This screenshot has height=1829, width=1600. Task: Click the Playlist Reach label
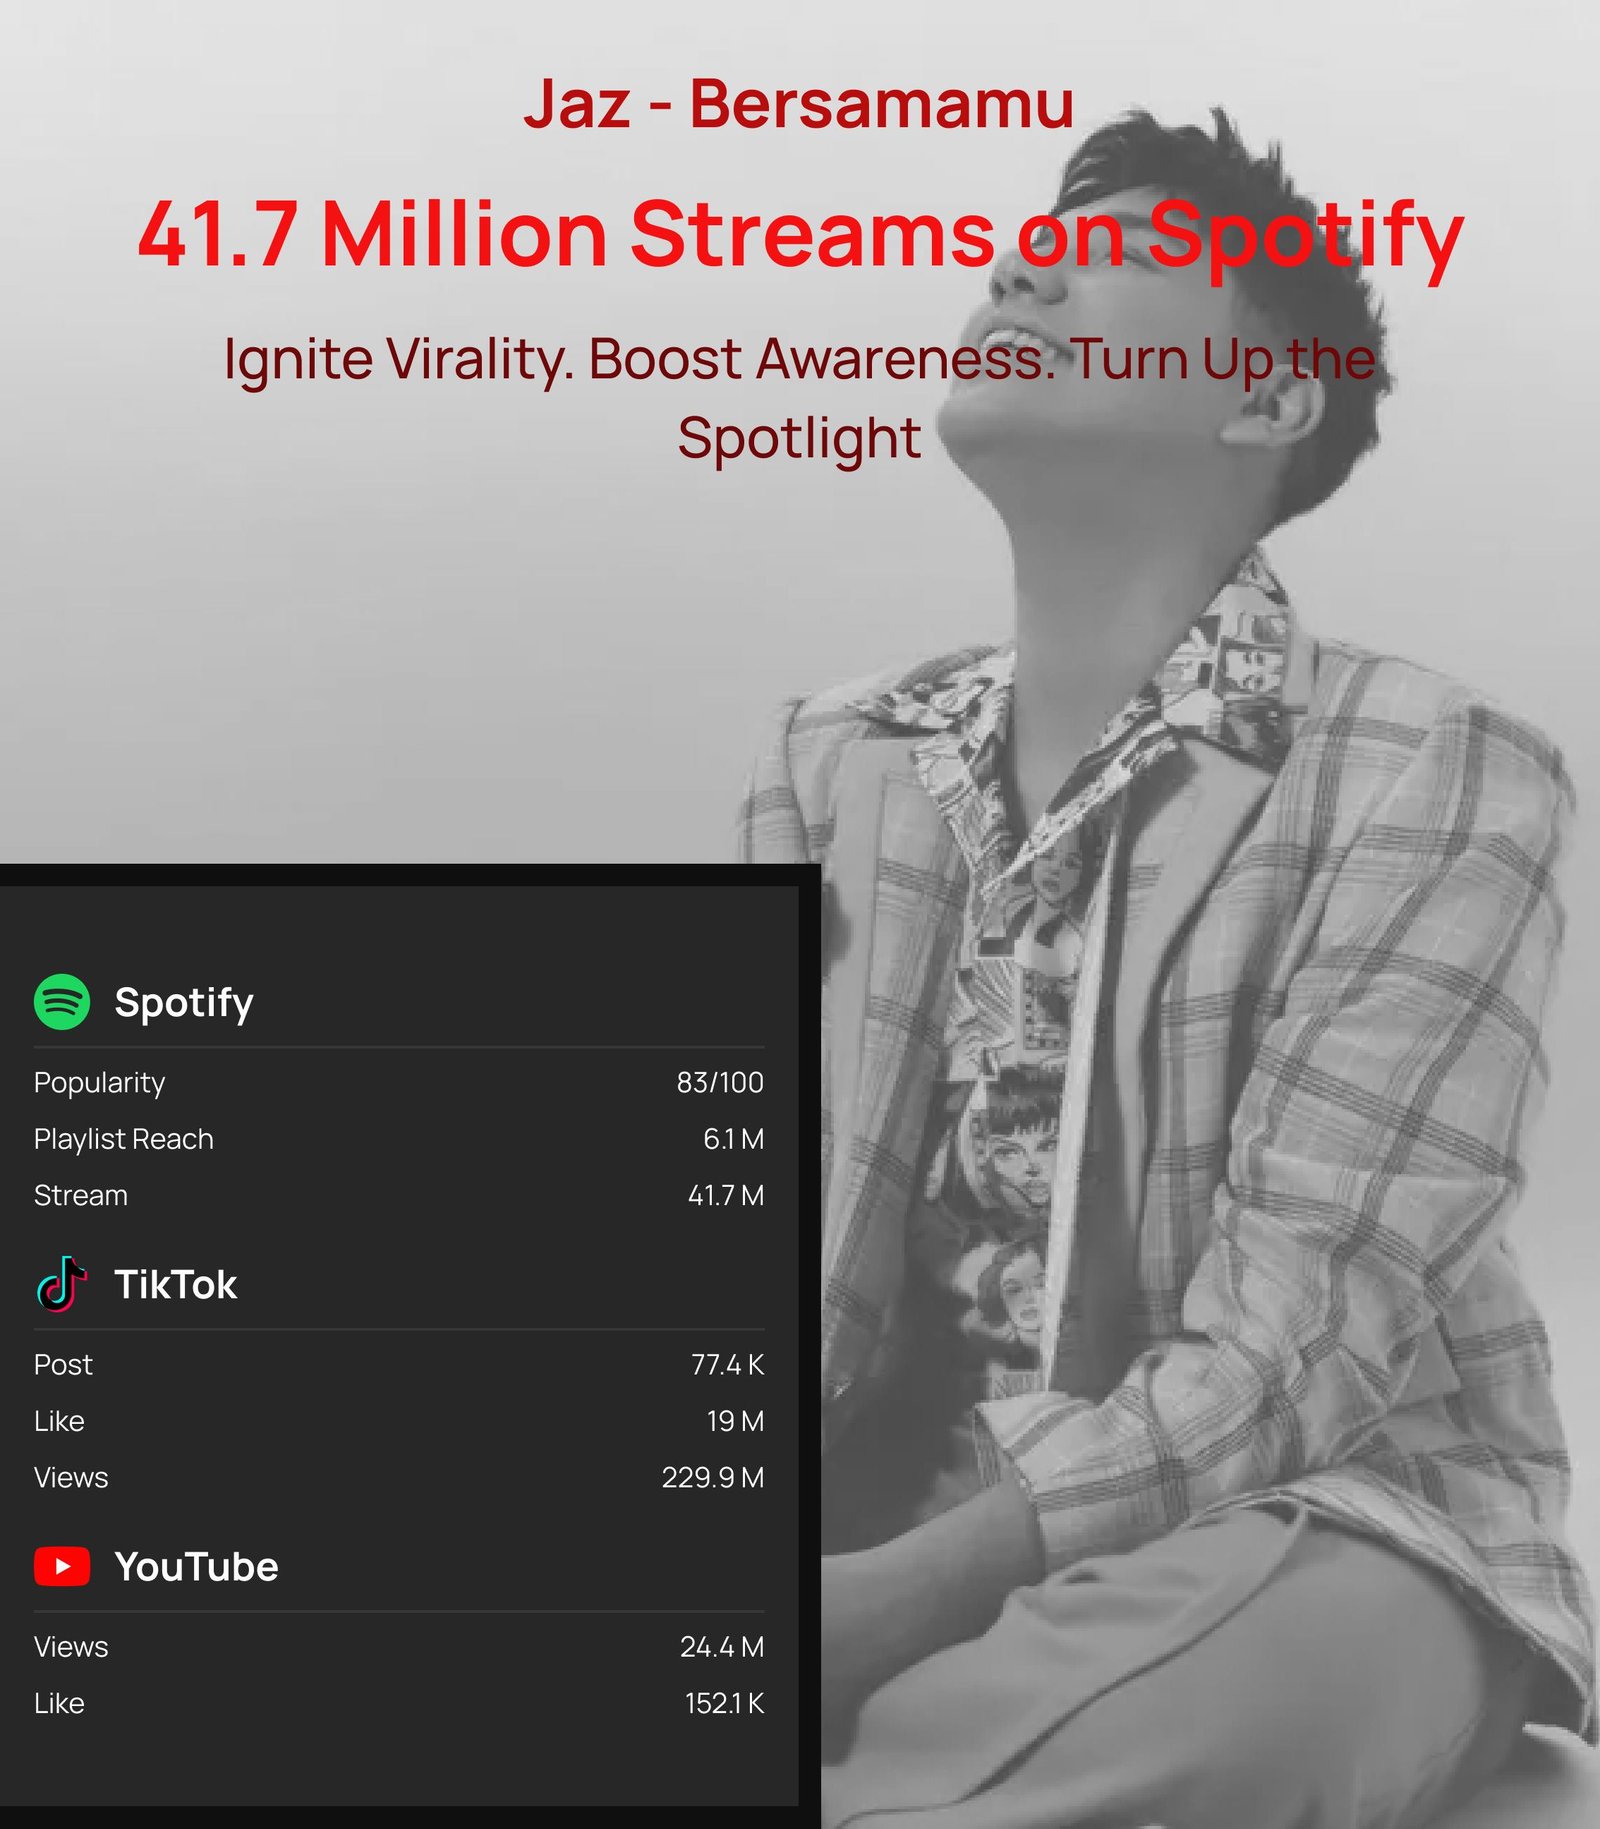(124, 1139)
